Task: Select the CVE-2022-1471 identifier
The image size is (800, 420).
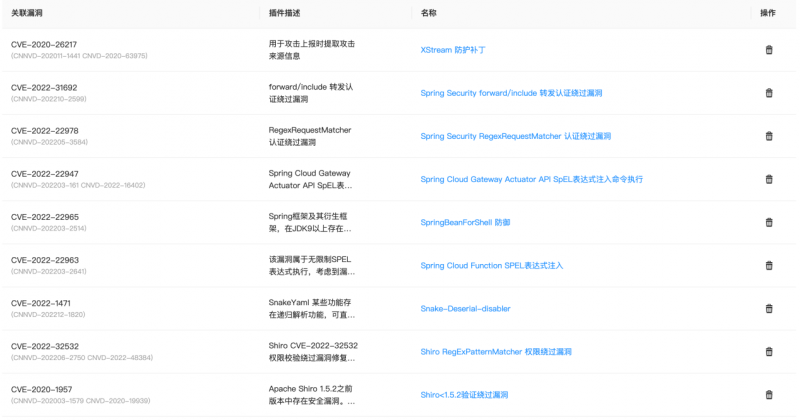Action: (41, 304)
